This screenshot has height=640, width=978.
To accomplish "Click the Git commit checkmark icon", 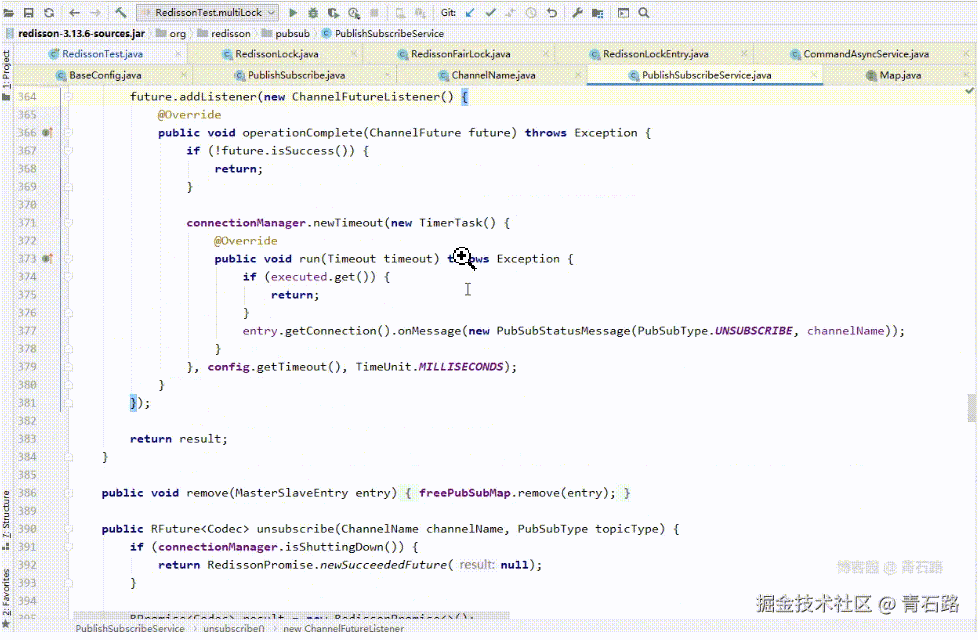I will click(x=490, y=12).
